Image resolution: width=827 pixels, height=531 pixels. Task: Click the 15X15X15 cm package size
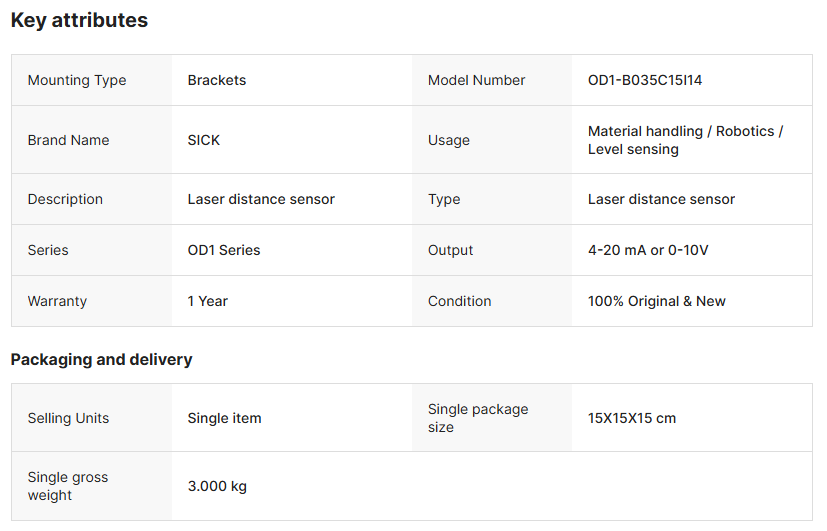click(x=631, y=418)
